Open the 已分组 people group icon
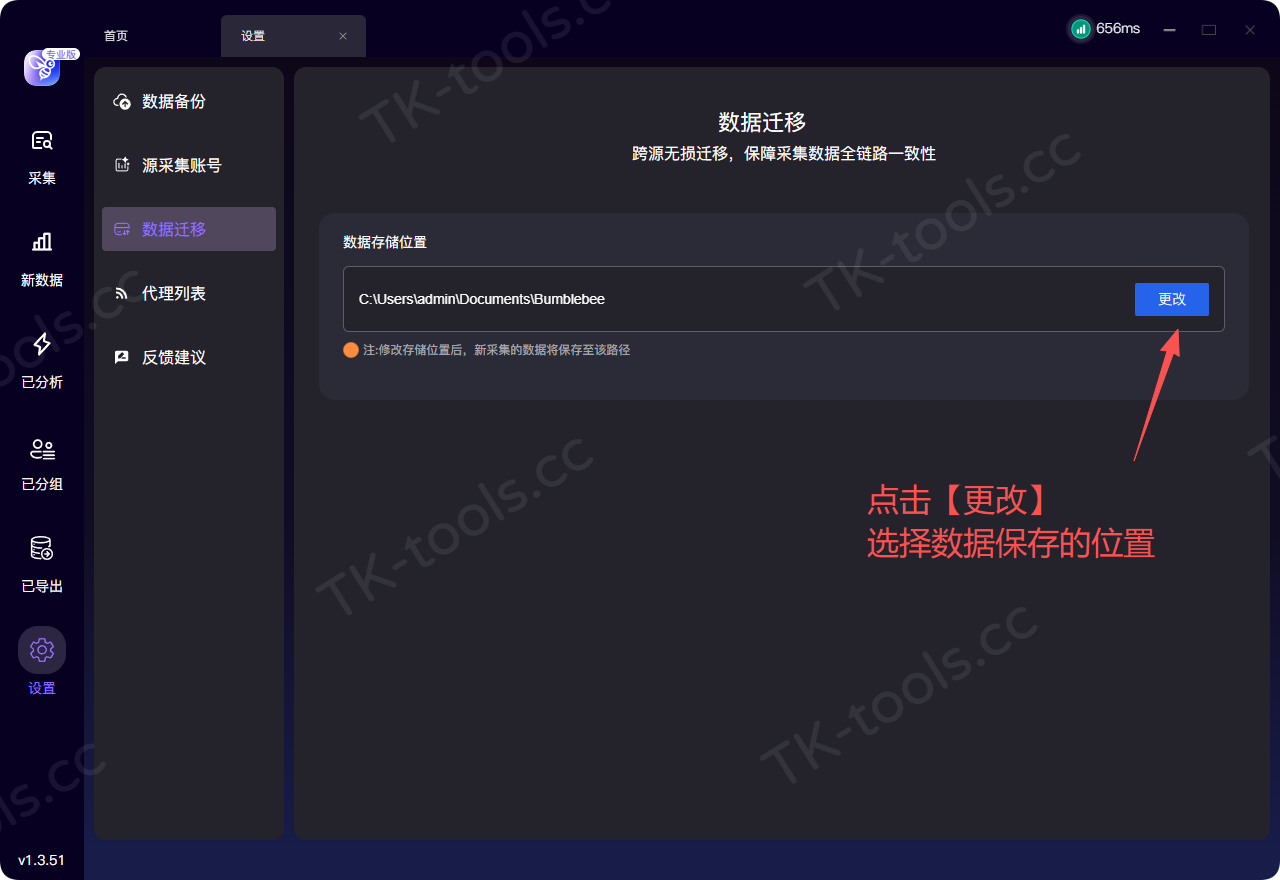 tap(42, 448)
